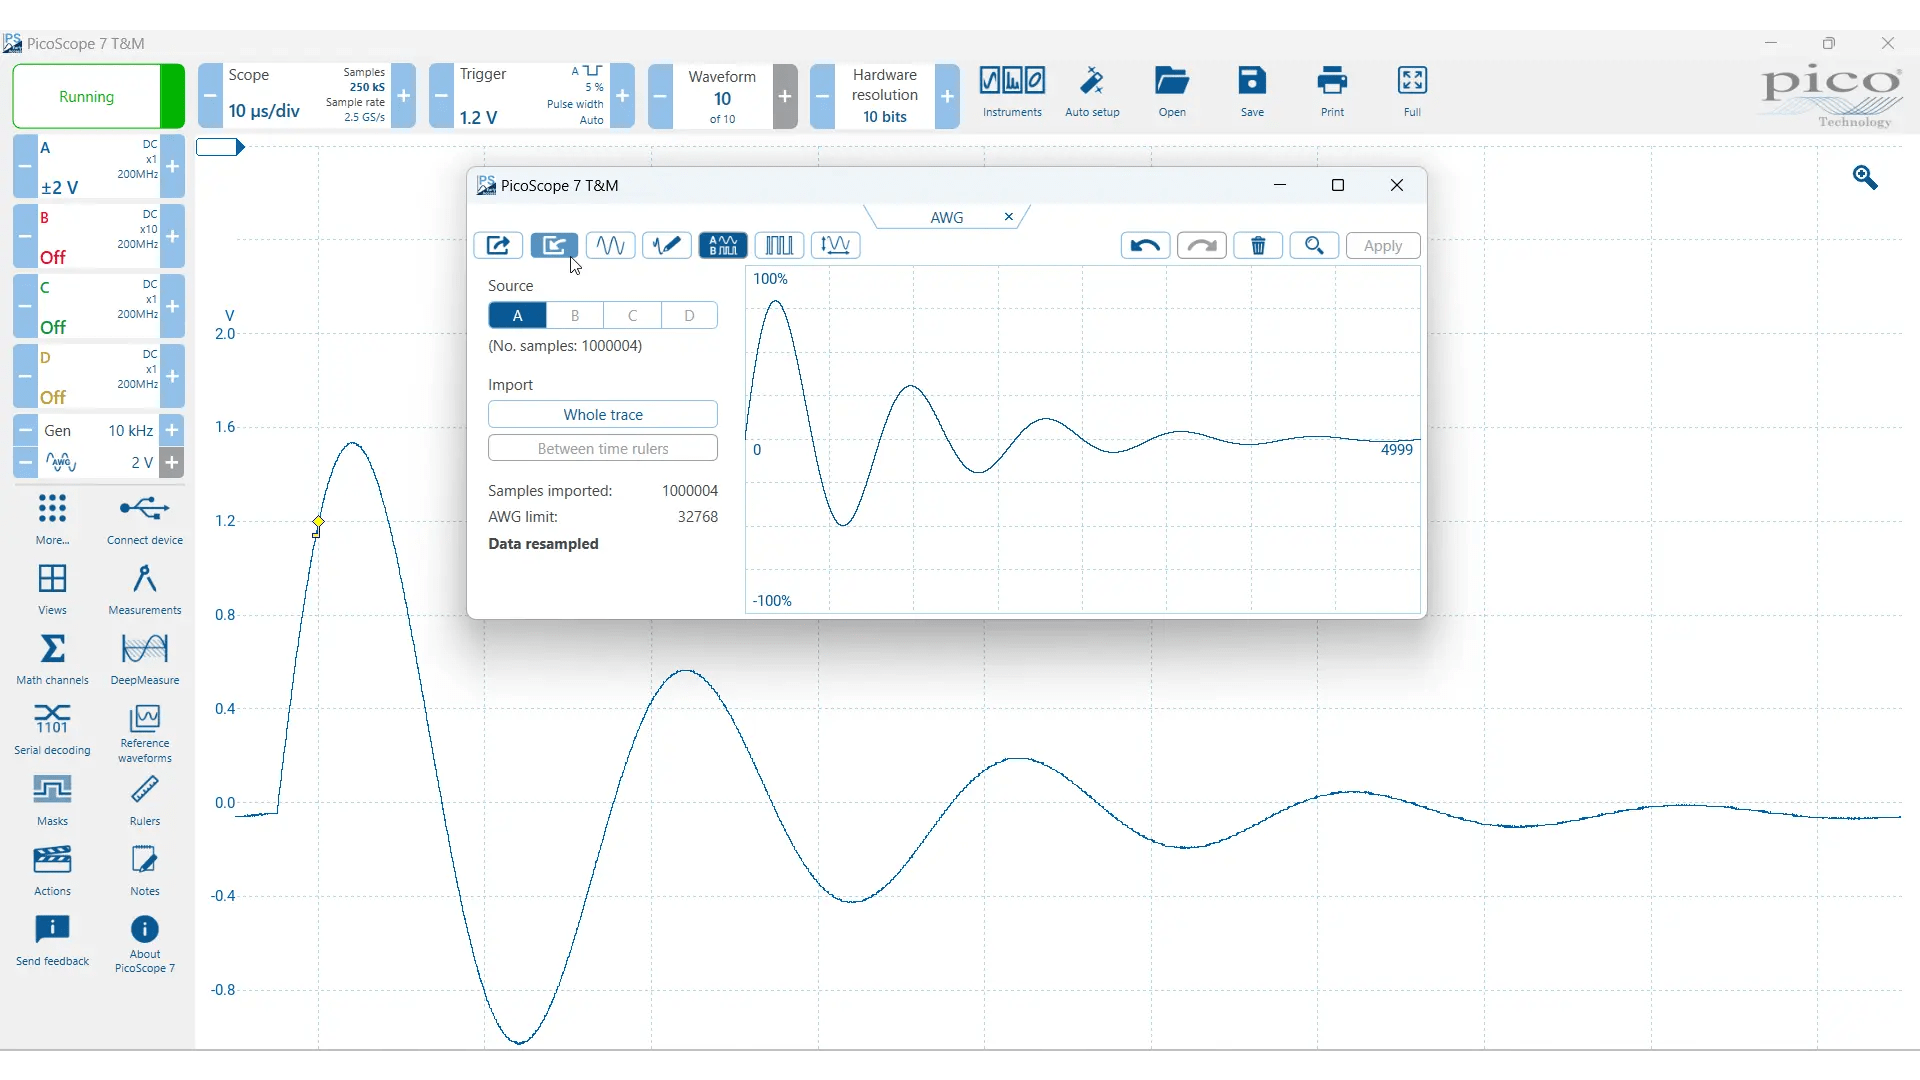Image resolution: width=1920 pixels, height=1080 pixels.
Task: Decrease Hardware resolution with minus
Action: (x=822, y=96)
